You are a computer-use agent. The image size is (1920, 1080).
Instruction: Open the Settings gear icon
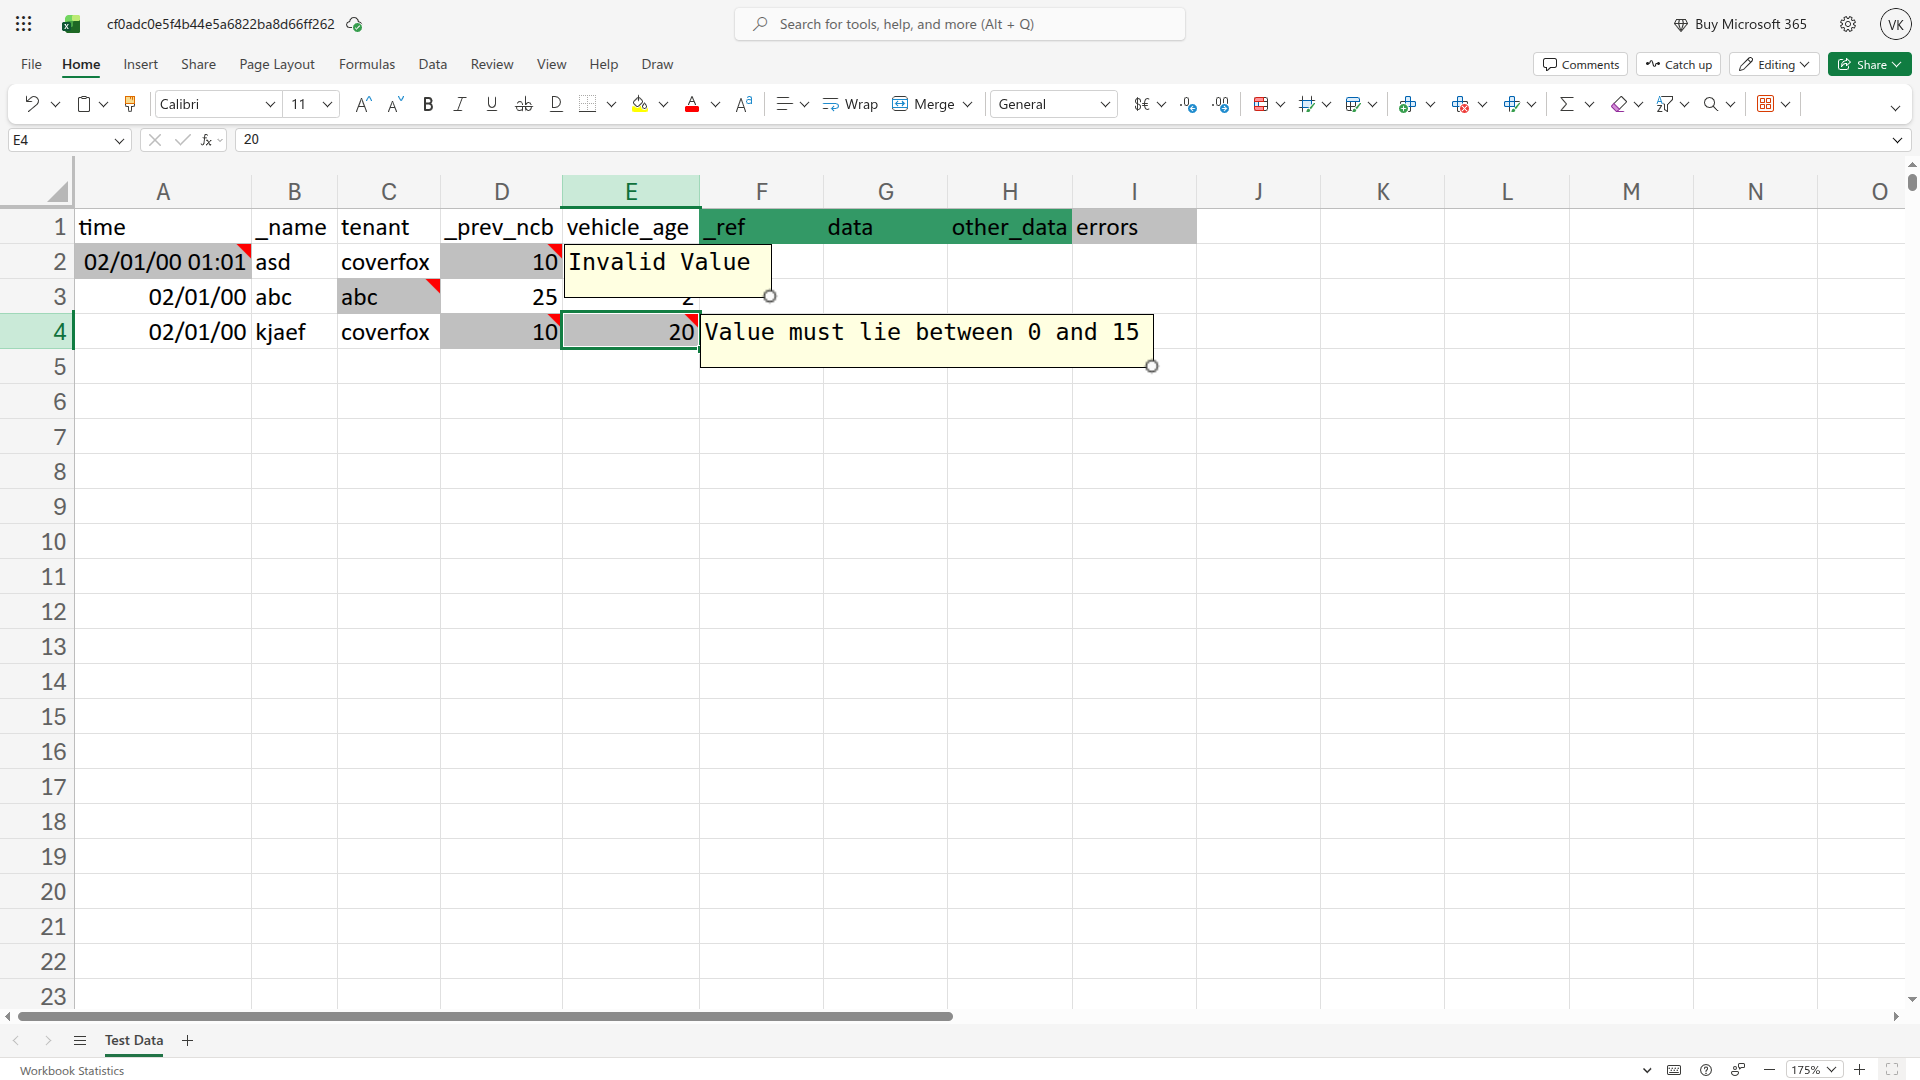1848,24
